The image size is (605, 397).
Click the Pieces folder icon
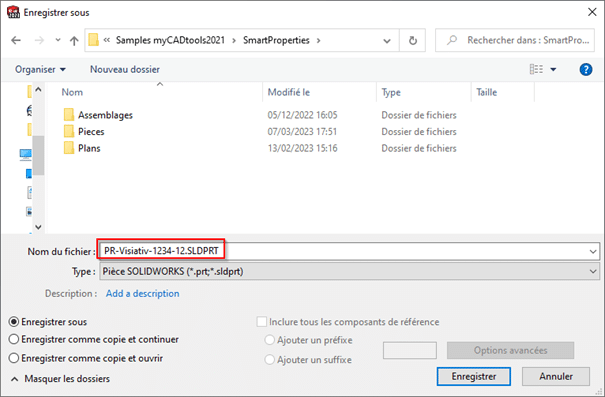(x=69, y=131)
